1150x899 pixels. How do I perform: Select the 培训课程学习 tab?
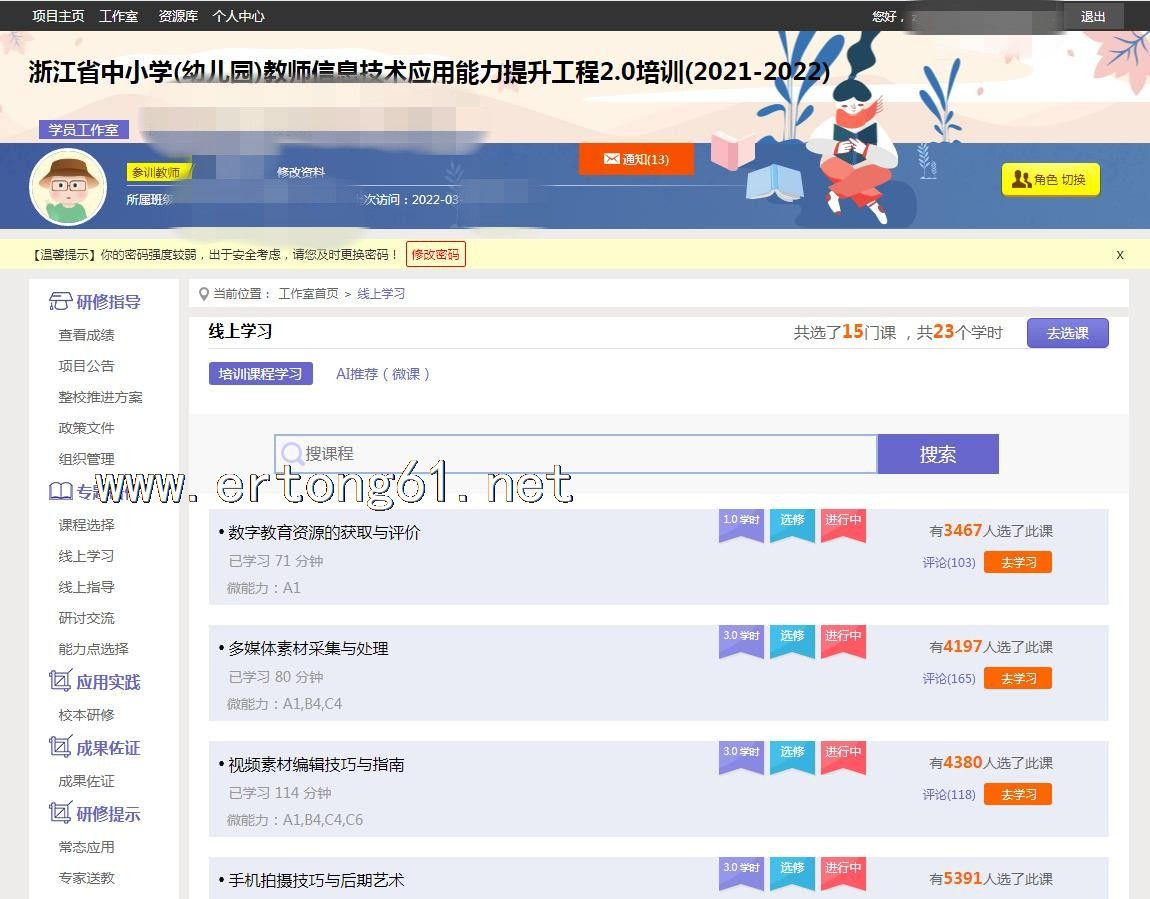260,374
